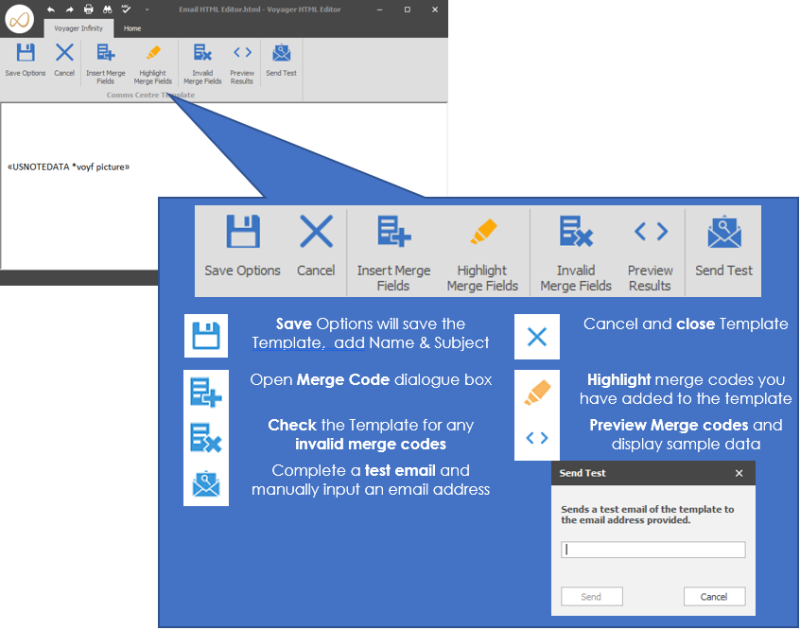Select the Voyager Infinity ribbon tab

tap(78, 29)
